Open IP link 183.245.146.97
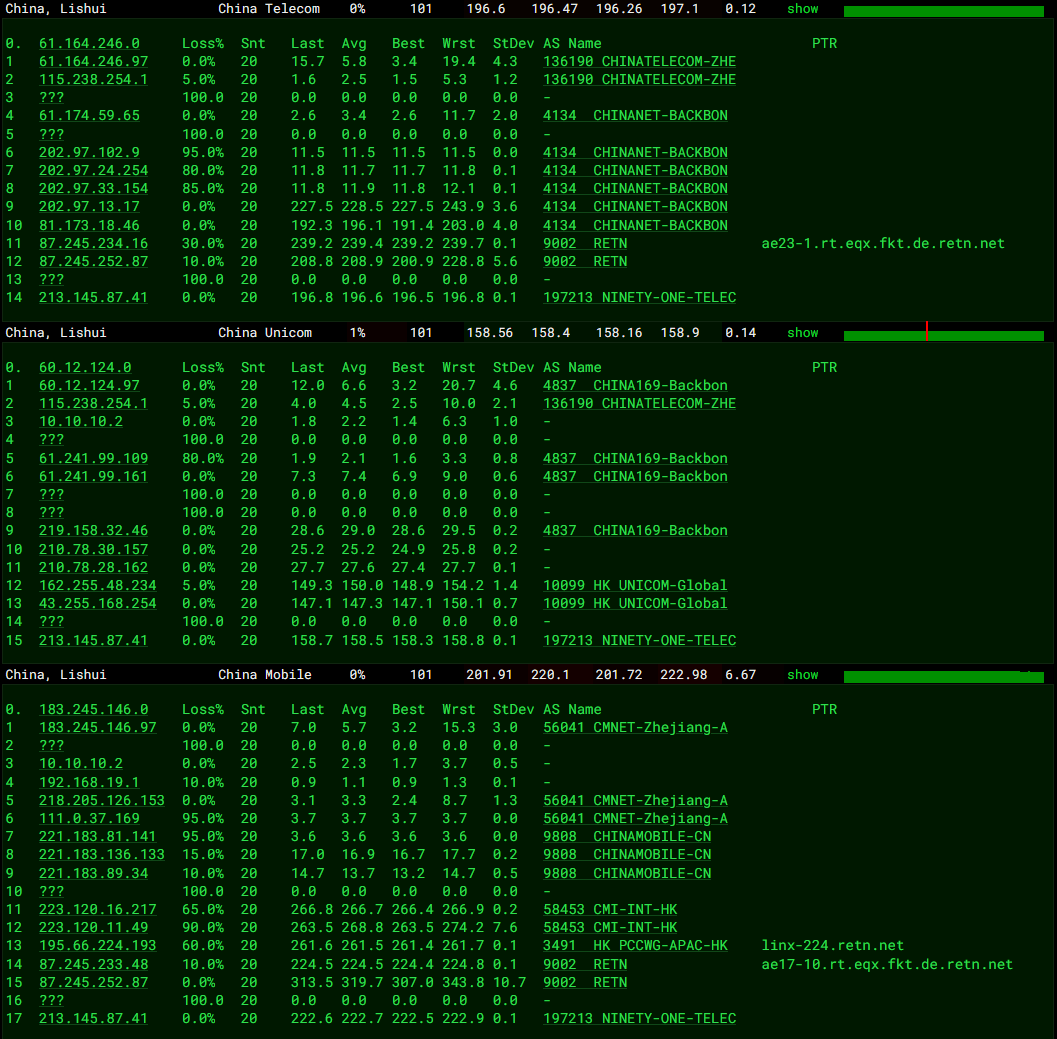This screenshot has height=1039, width=1057. click(97, 728)
